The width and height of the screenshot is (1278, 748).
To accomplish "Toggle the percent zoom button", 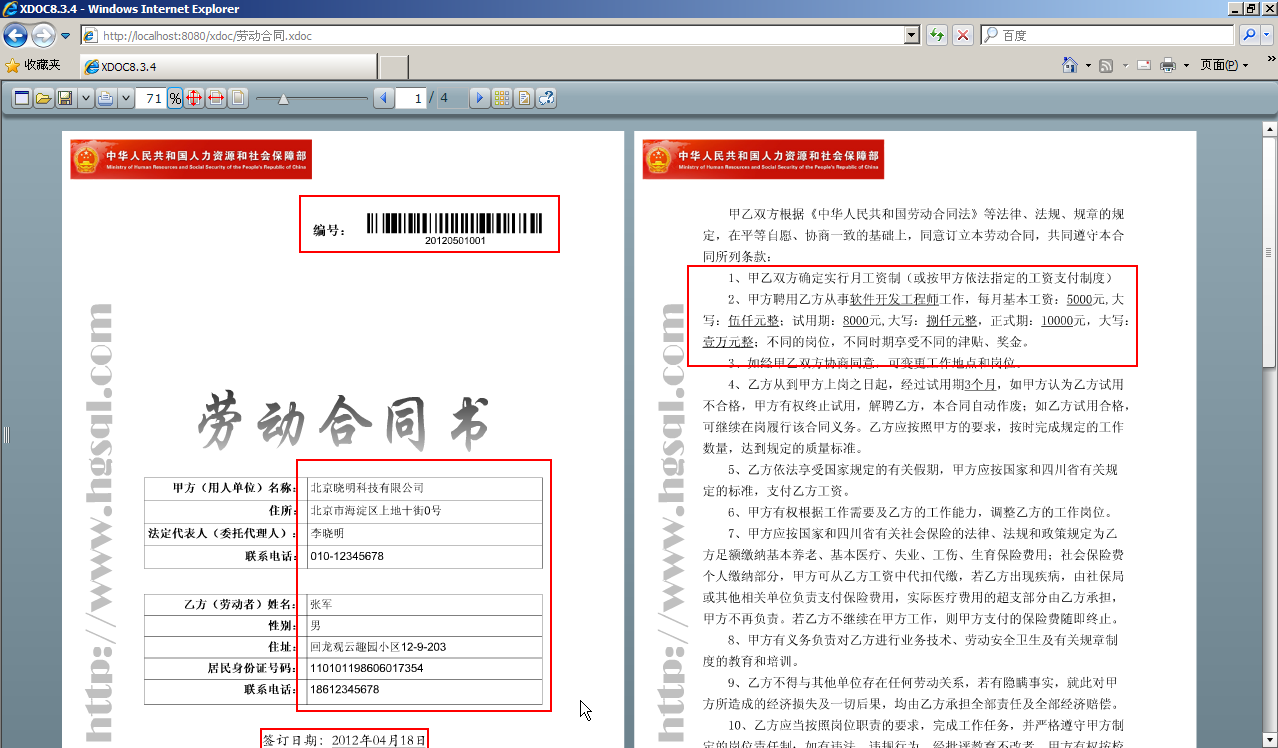I will pyautogui.click(x=175, y=98).
